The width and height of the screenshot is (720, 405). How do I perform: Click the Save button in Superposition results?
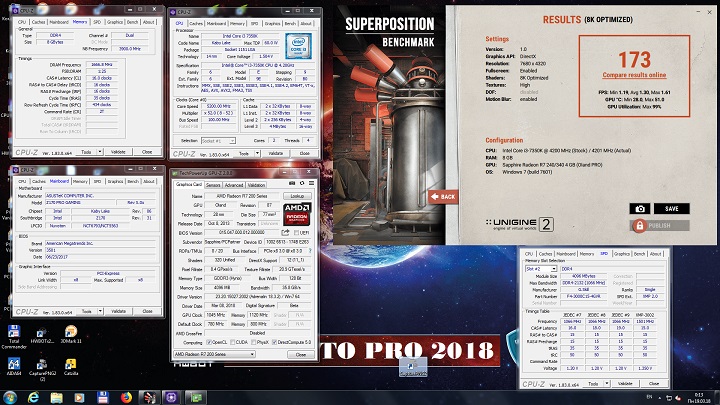[x=671, y=208]
